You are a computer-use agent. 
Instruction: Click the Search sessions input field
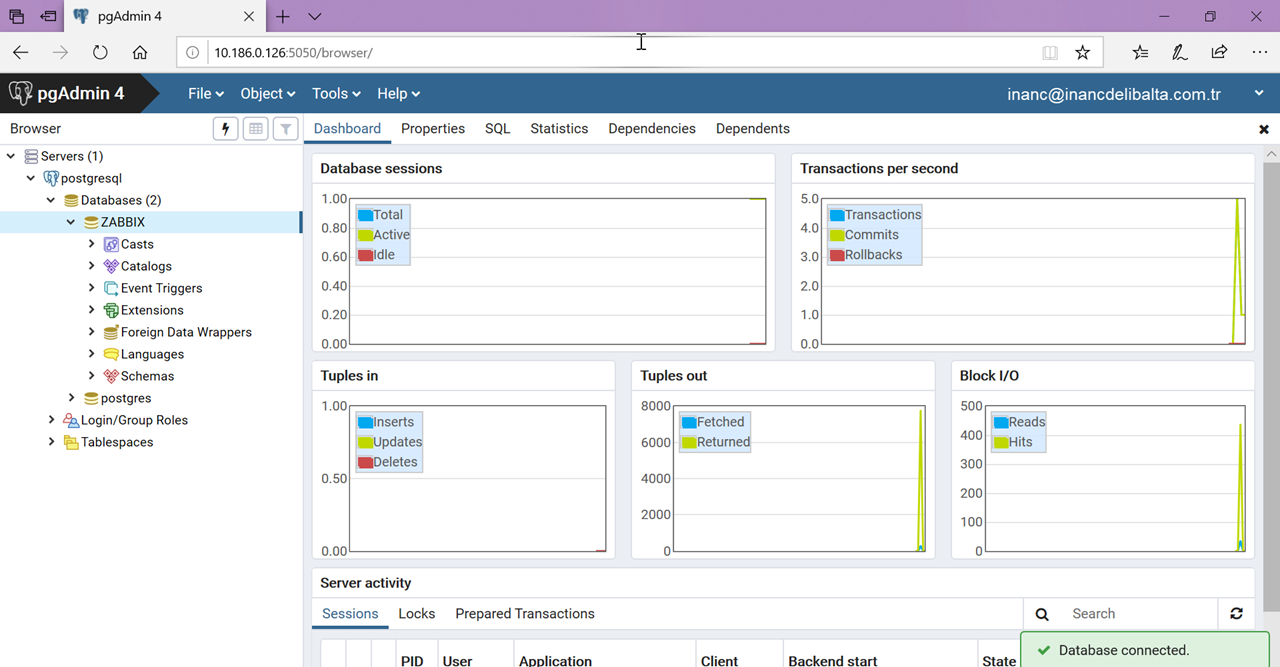[x=1140, y=614]
